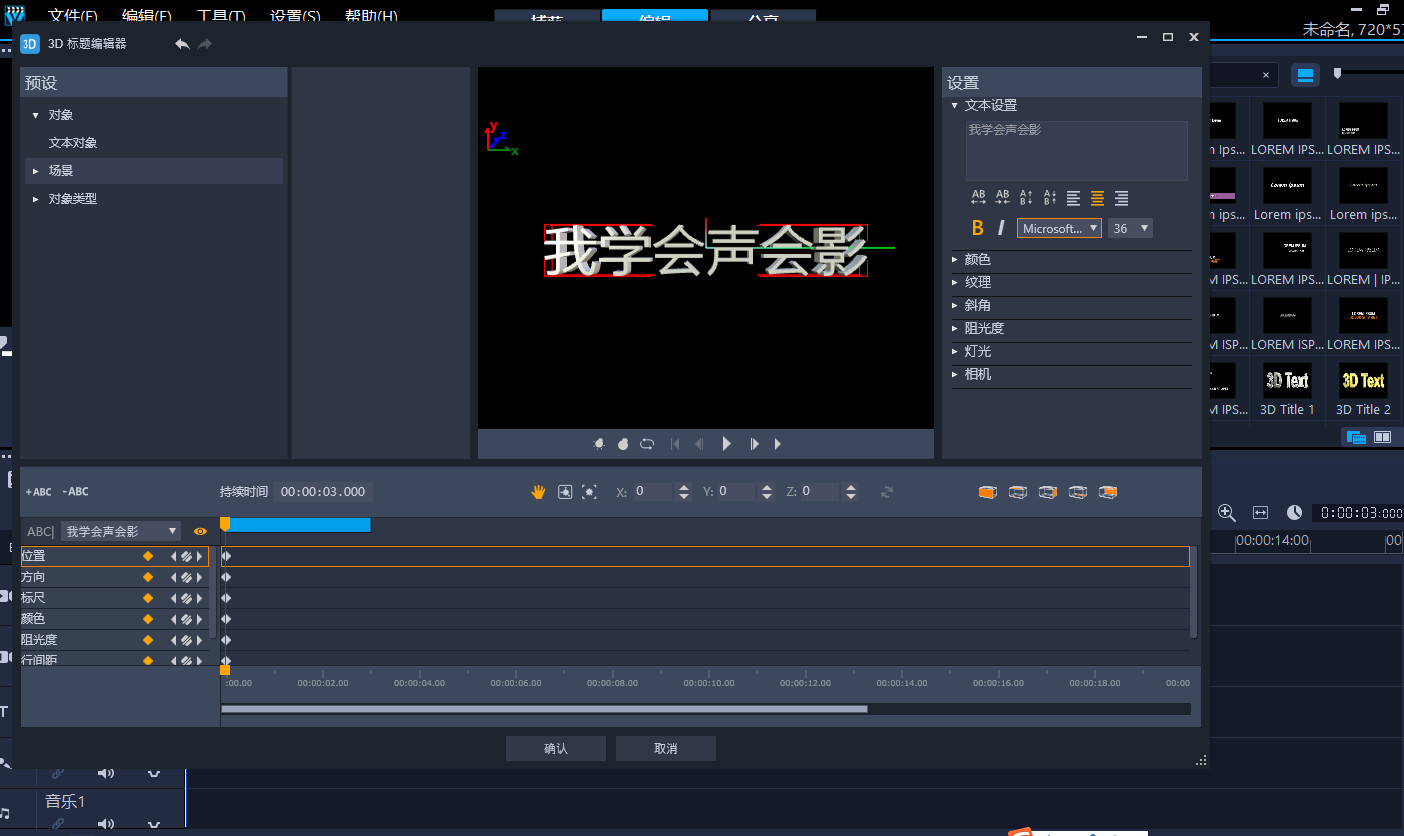Go to next keyframe on 位置 row

coord(199,556)
